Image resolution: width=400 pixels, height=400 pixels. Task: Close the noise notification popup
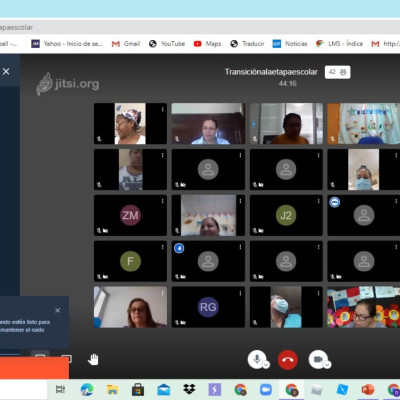[57, 310]
